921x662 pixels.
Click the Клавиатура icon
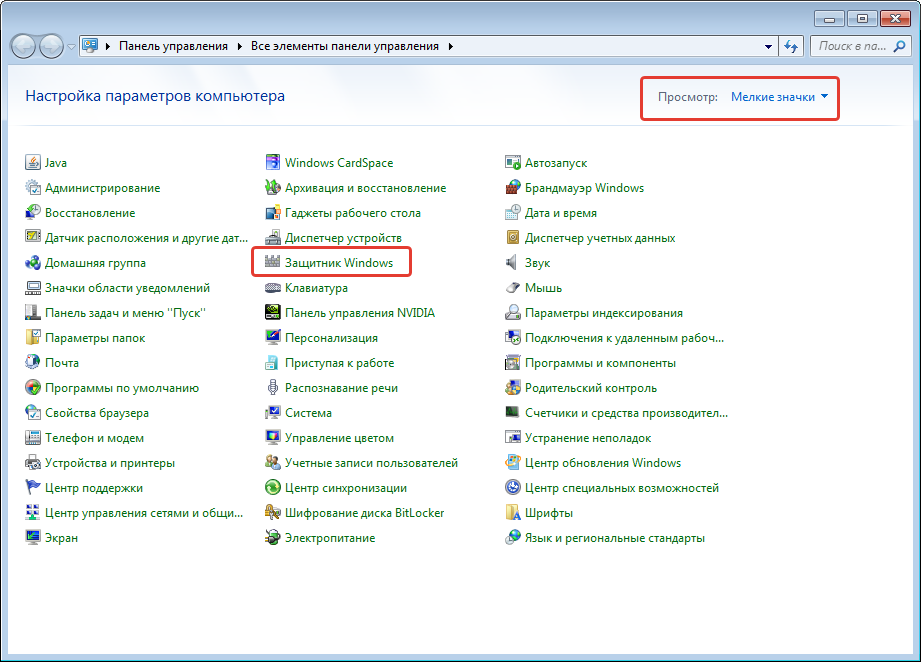[x=273, y=288]
